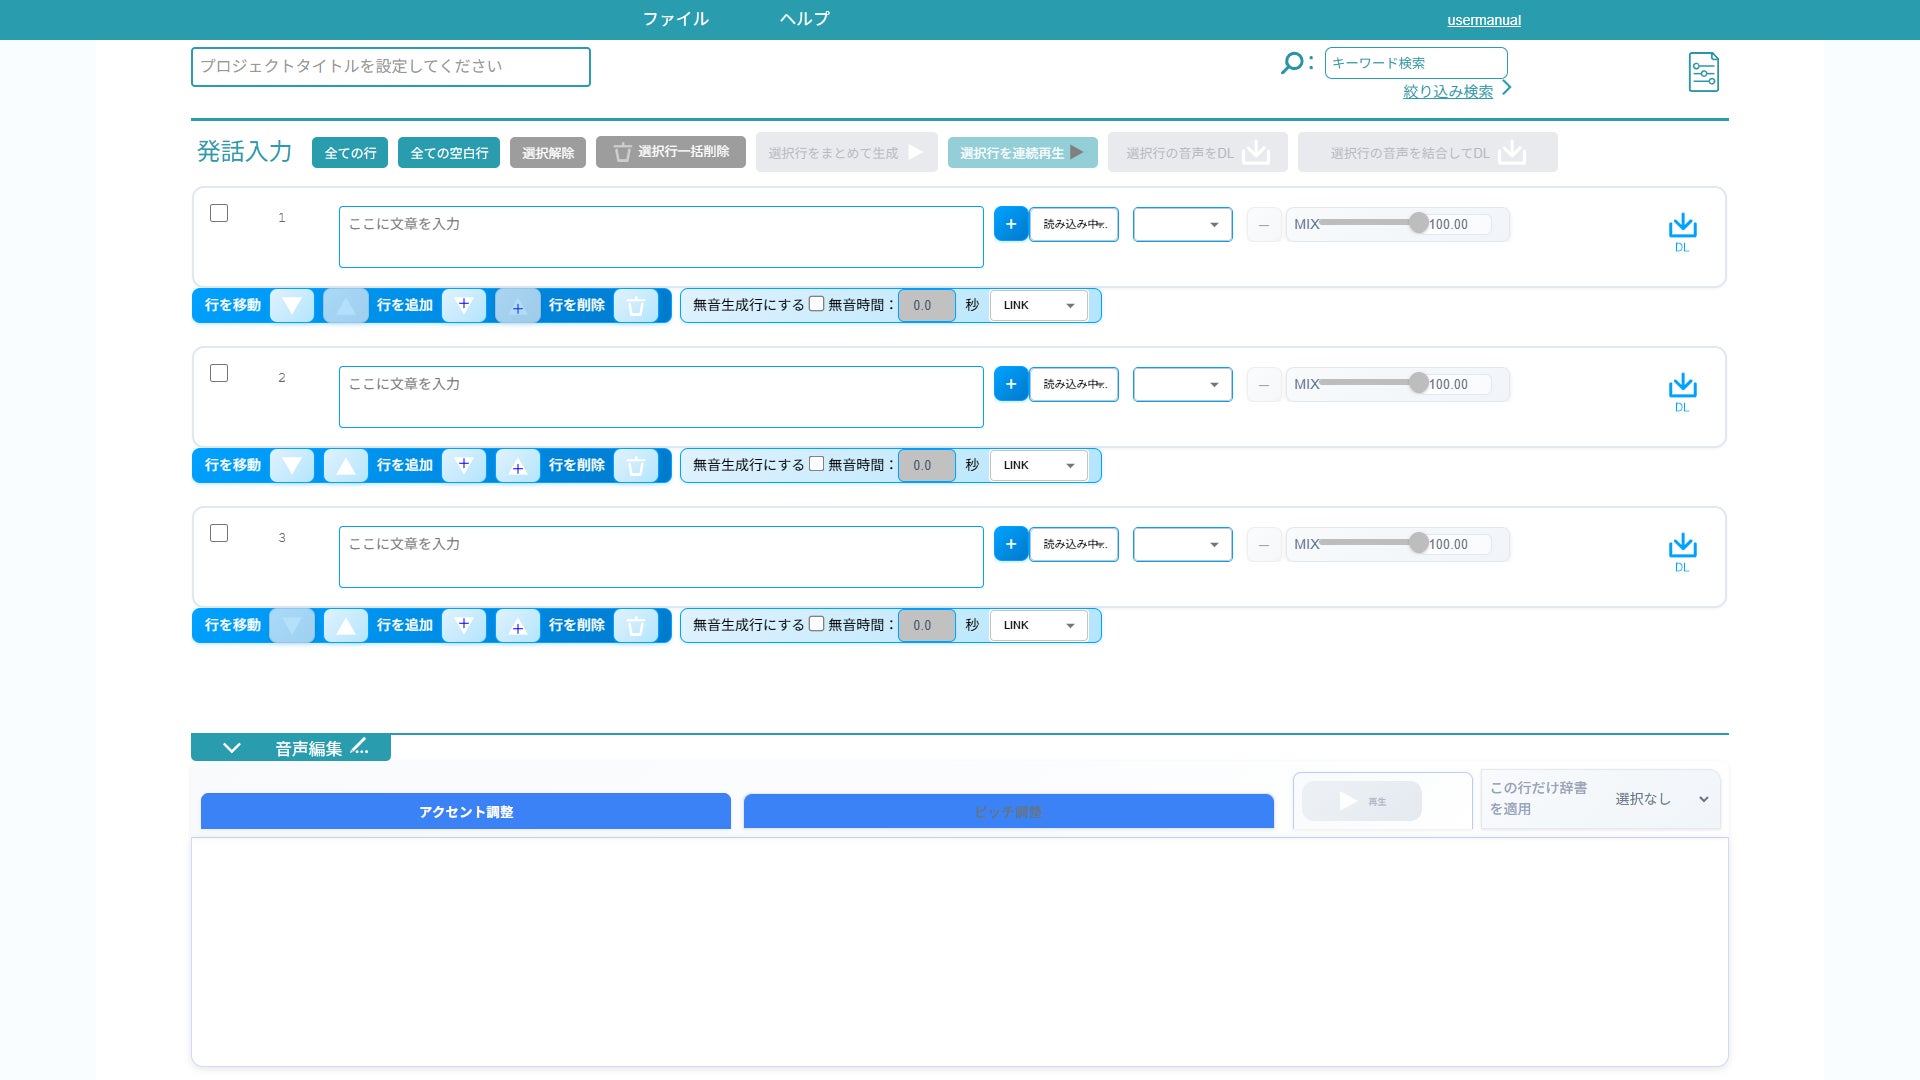Click the settings document icon at top right
The image size is (1920, 1080).
pyautogui.click(x=1703, y=72)
